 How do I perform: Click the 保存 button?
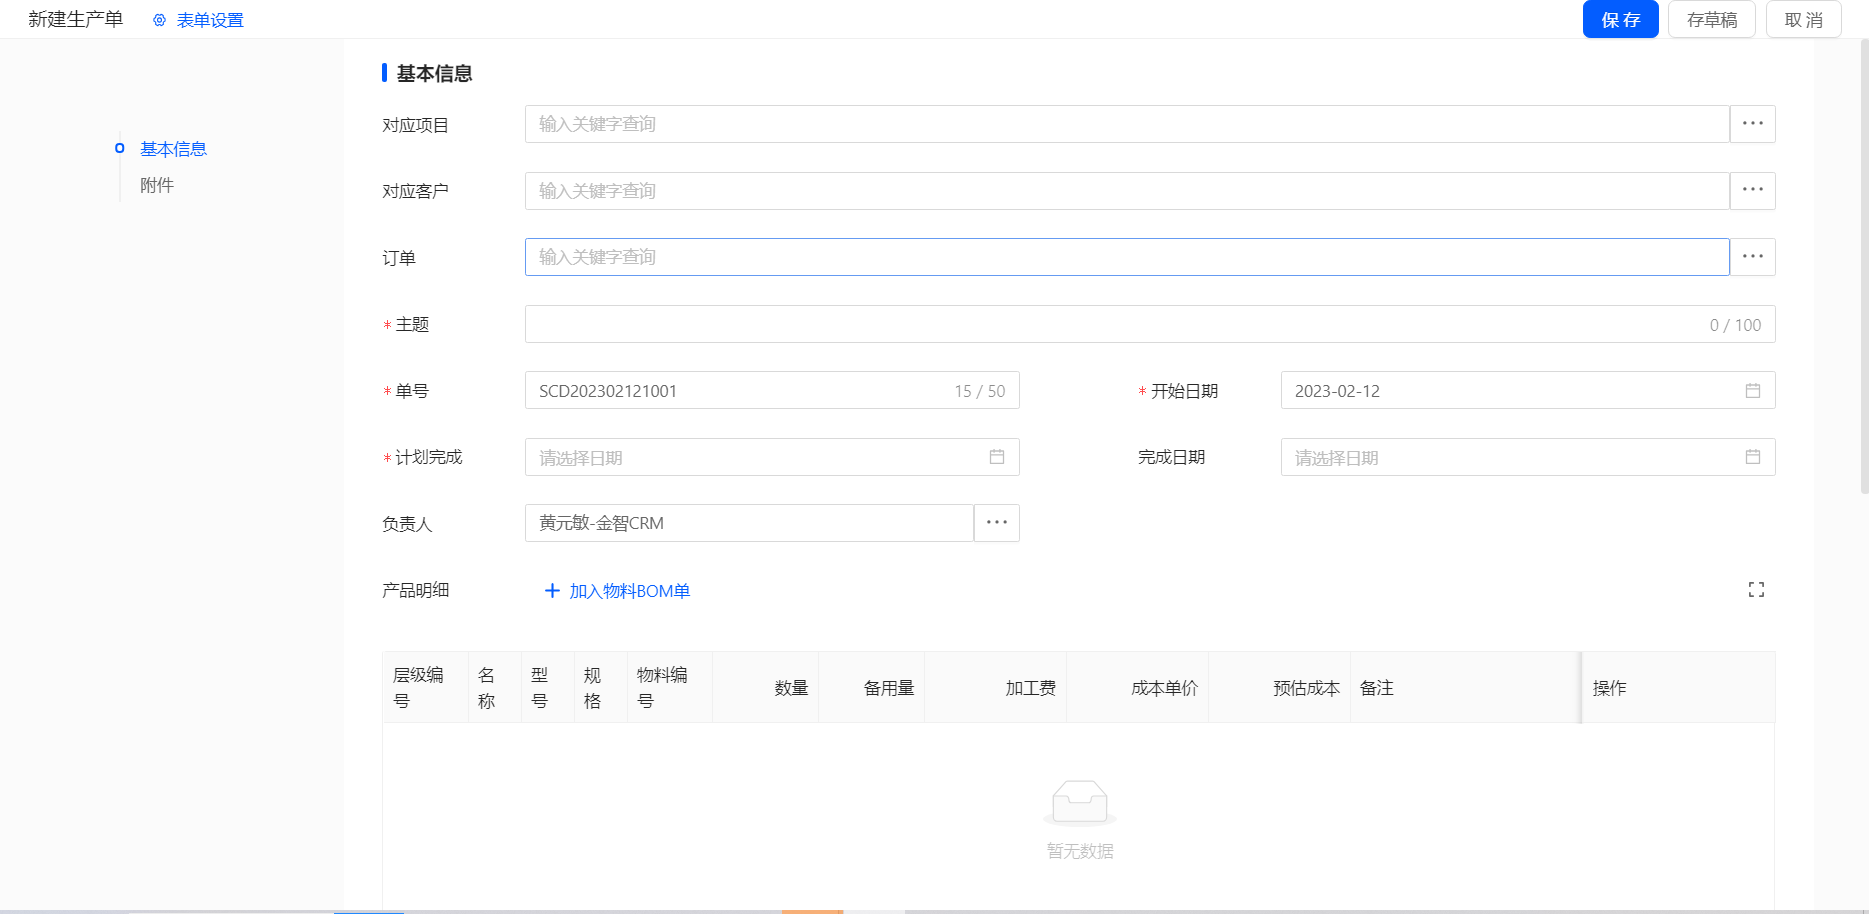(x=1620, y=19)
